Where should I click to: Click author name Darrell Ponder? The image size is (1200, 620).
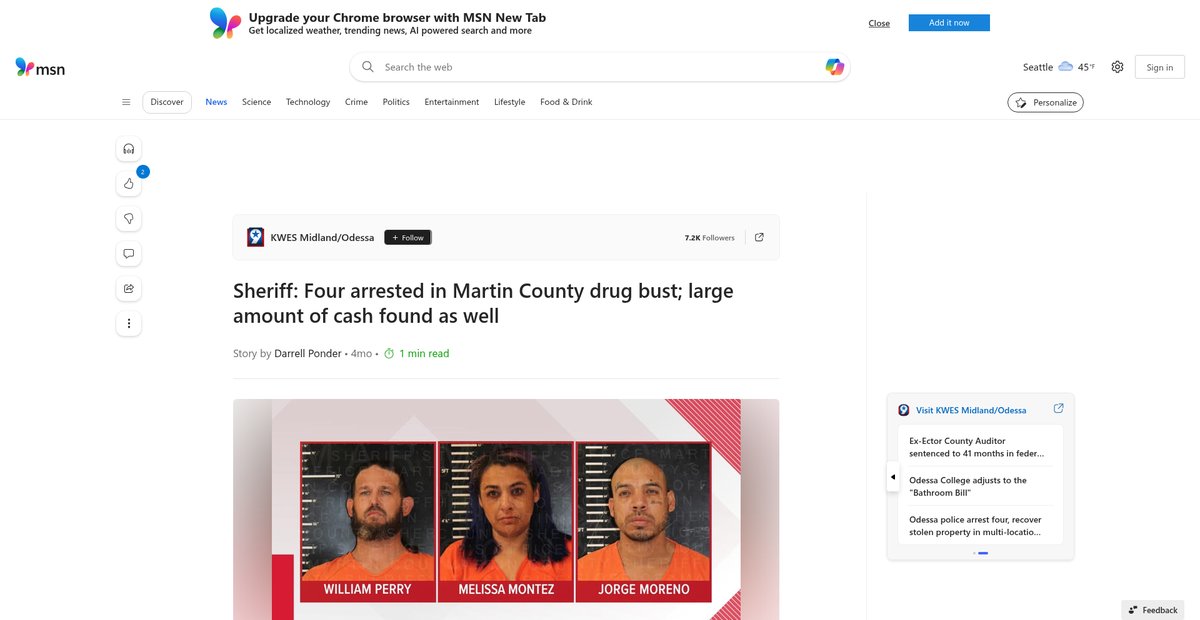pos(308,354)
